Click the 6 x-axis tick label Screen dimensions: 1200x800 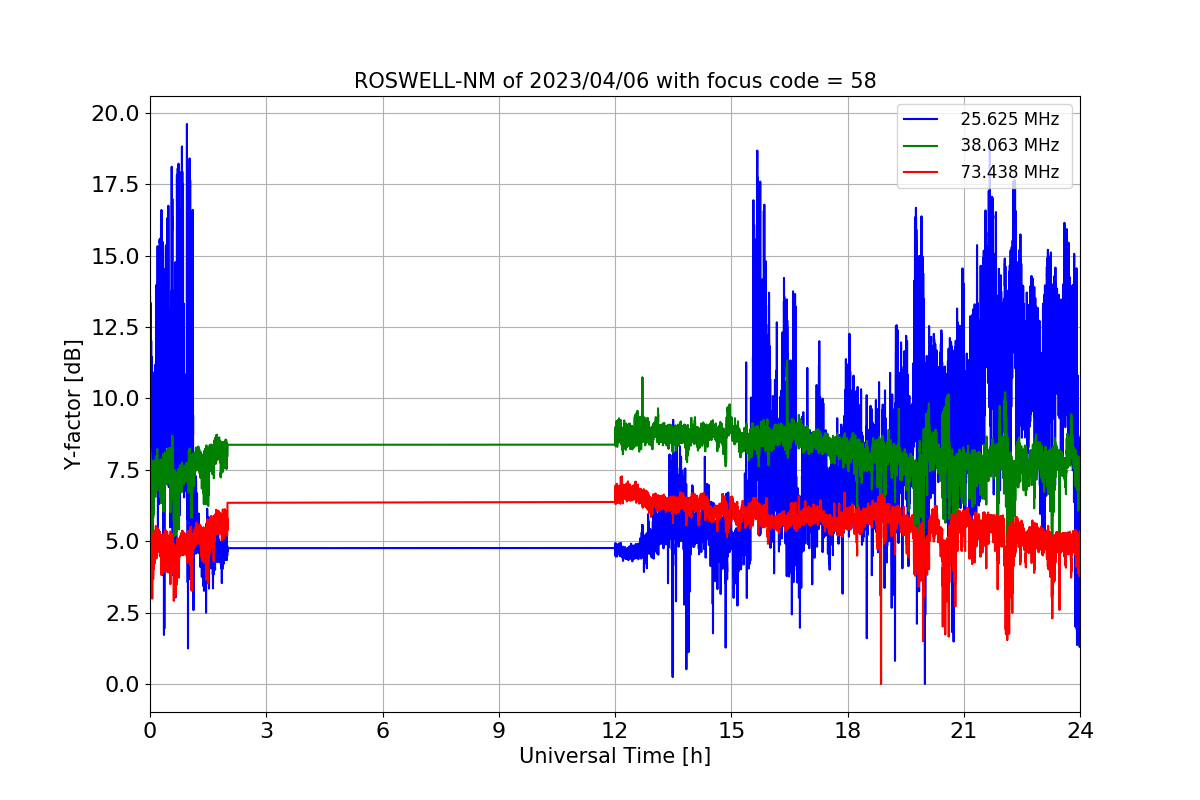click(383, 731)
